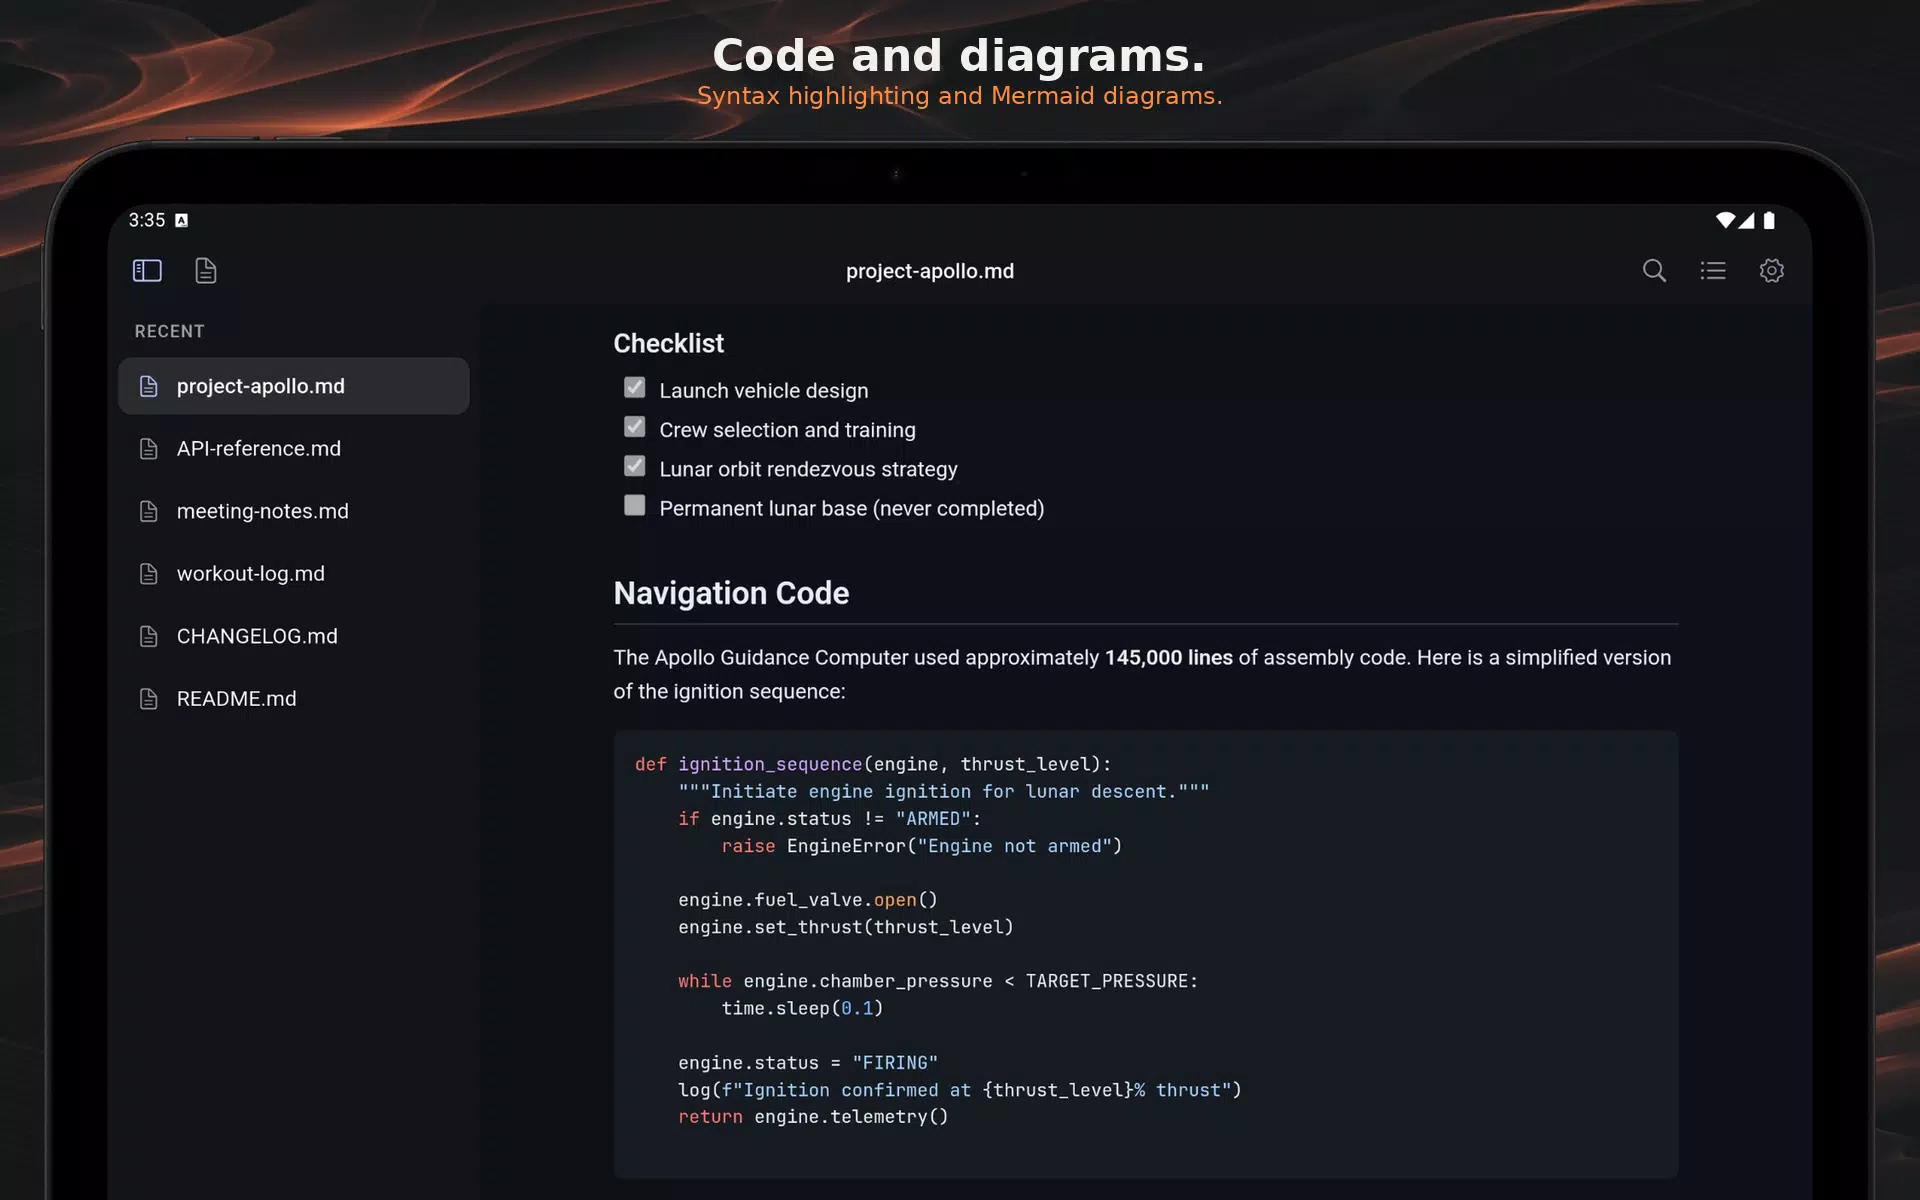This screenshot has height=1200, width=1920.
Task: Open workout-log.md from recent list
Action: point(294,574)
